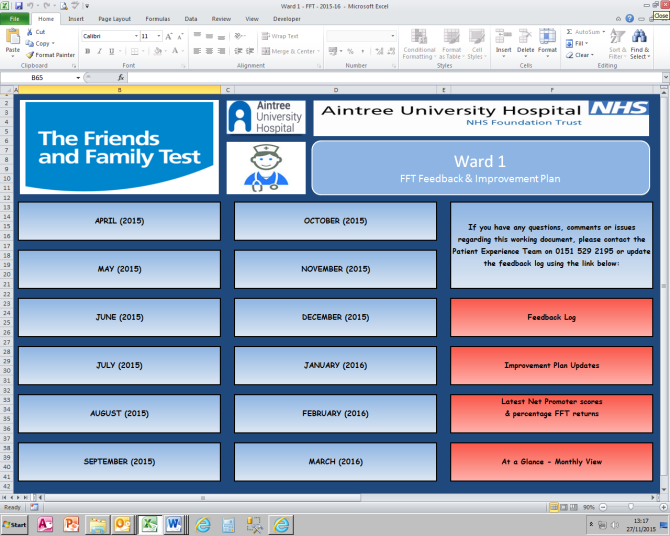The image size is (670, 536).
Task: Click Increase Decimal icon
Action: coord(379,51)
